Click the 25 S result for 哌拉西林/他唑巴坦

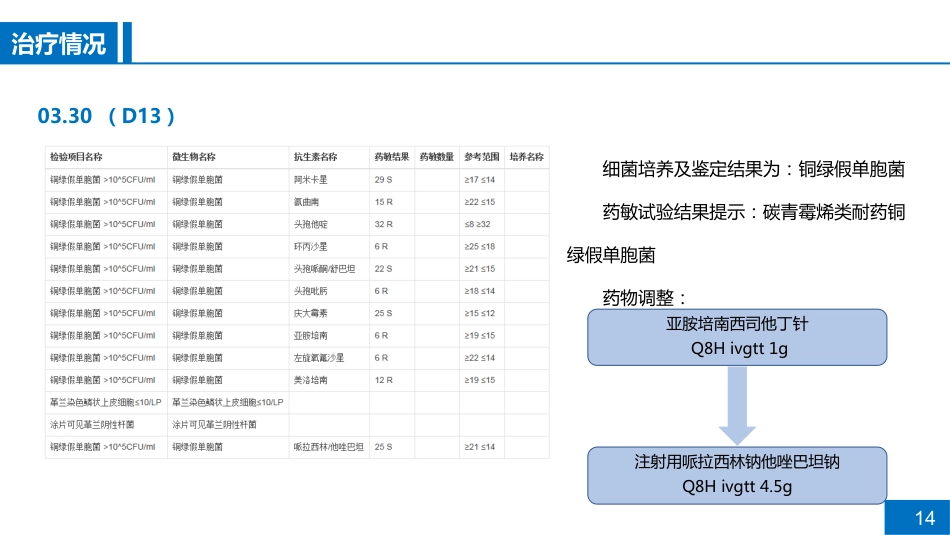point(384,447)
